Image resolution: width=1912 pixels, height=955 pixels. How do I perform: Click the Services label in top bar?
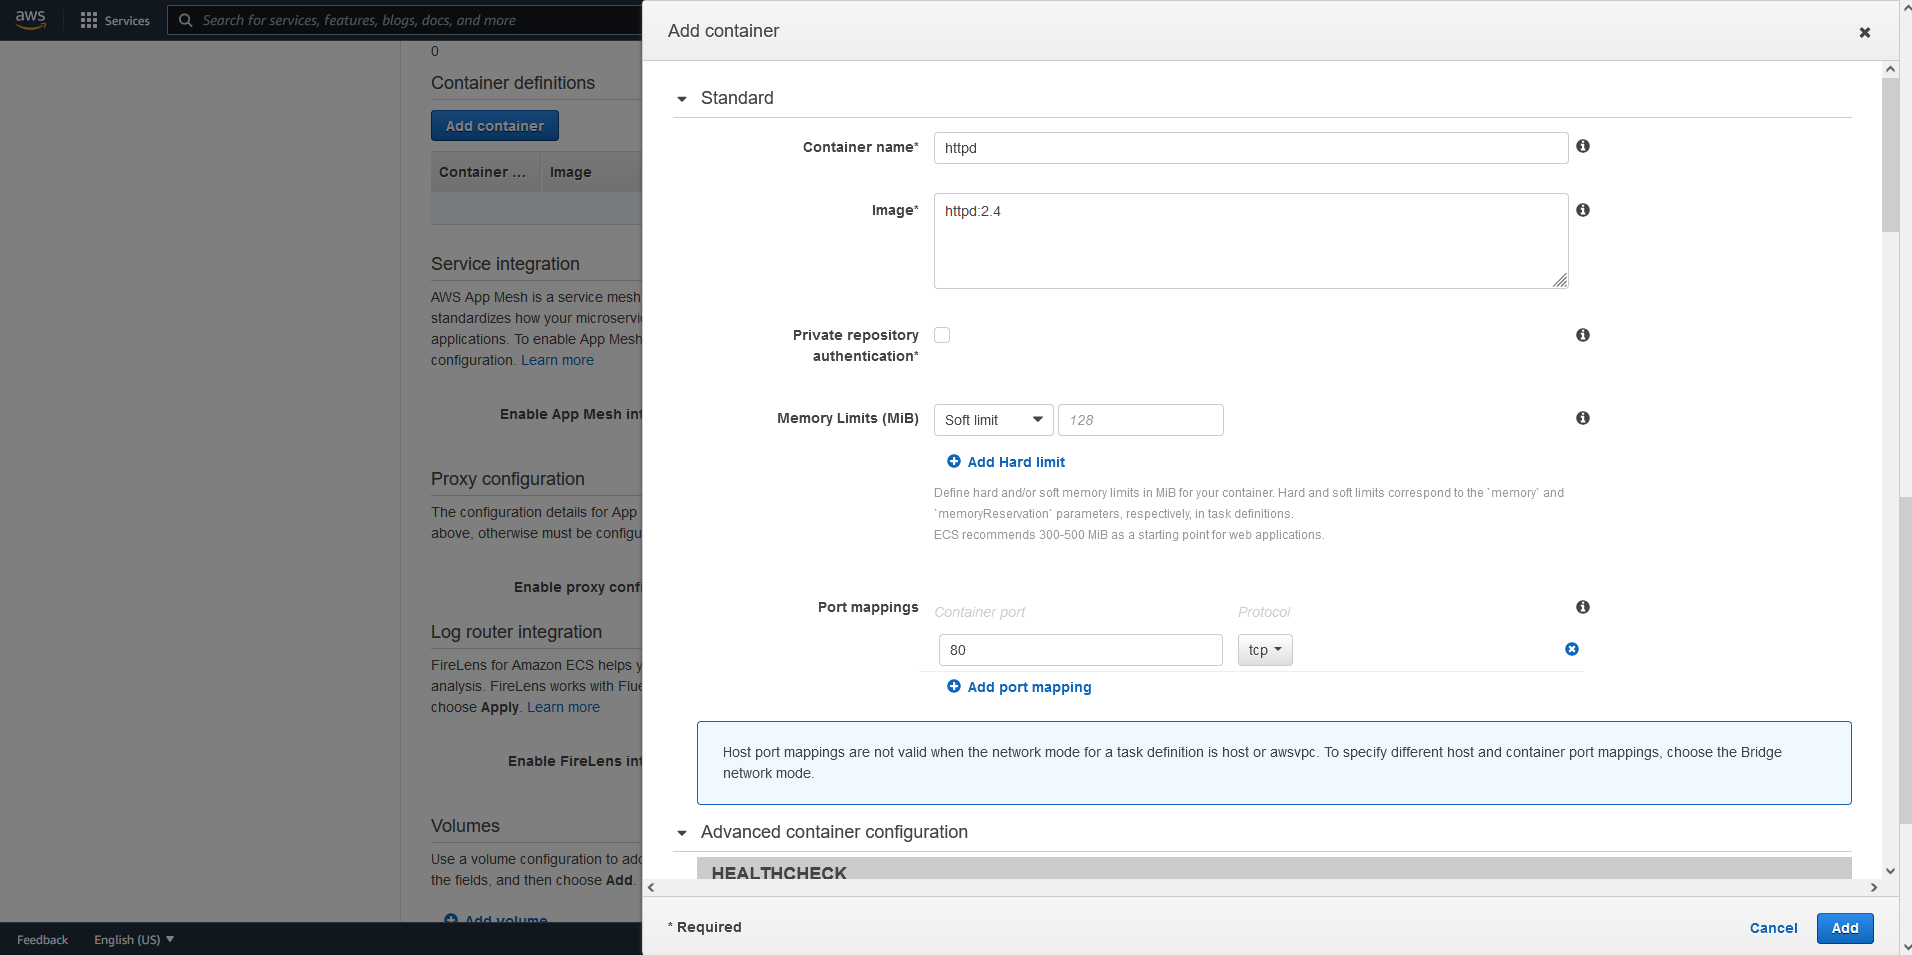click(127, 20)
